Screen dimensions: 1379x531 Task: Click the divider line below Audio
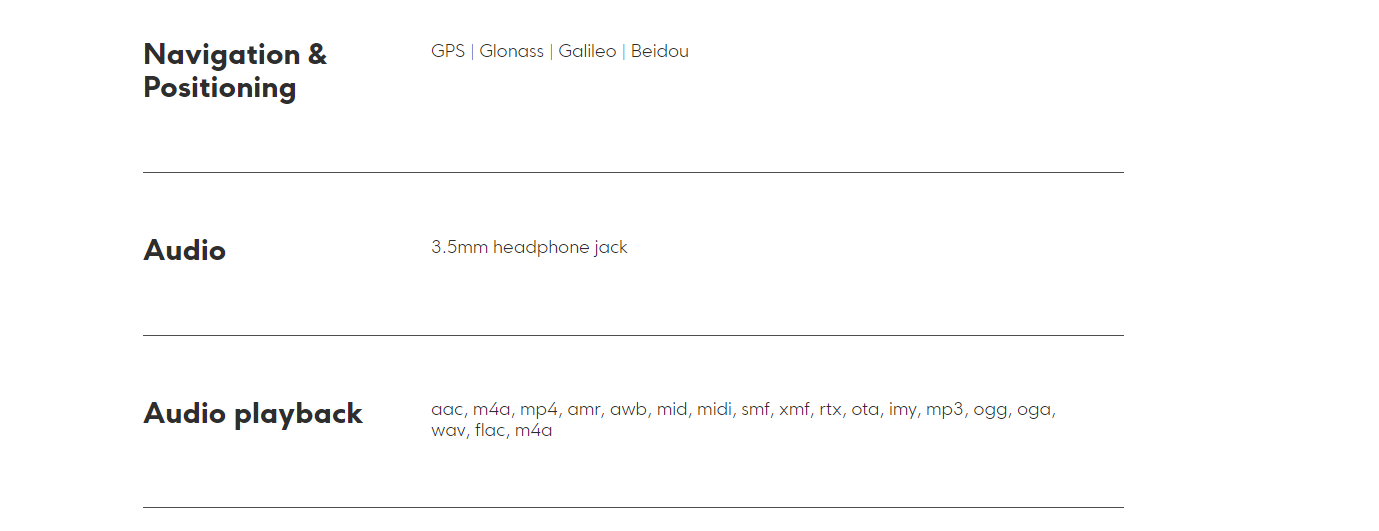[633, 336]
